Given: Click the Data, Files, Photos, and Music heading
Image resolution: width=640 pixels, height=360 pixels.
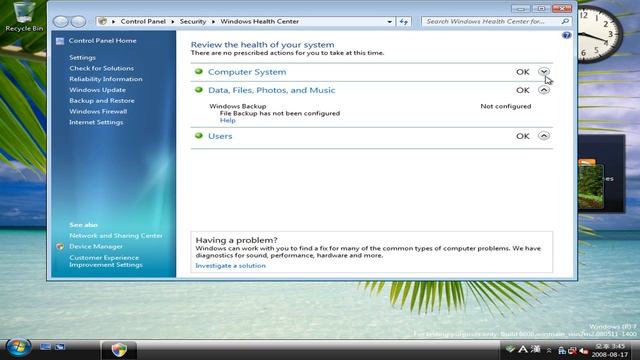Looking at the screenshot, I should click(x=271, y=90).
